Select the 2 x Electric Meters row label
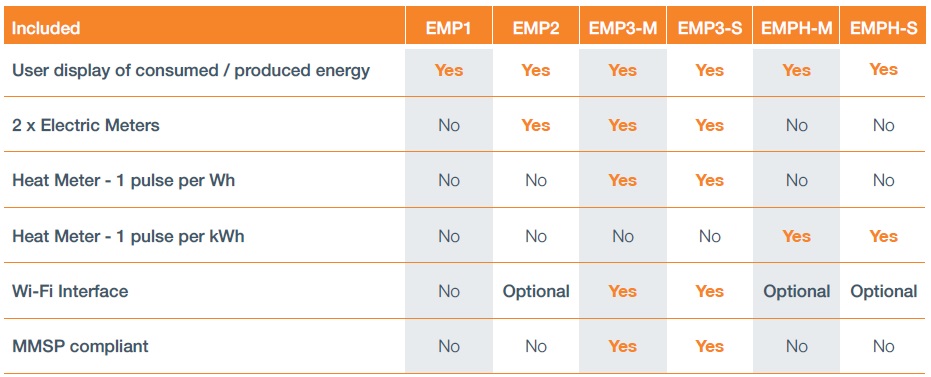 86,126
